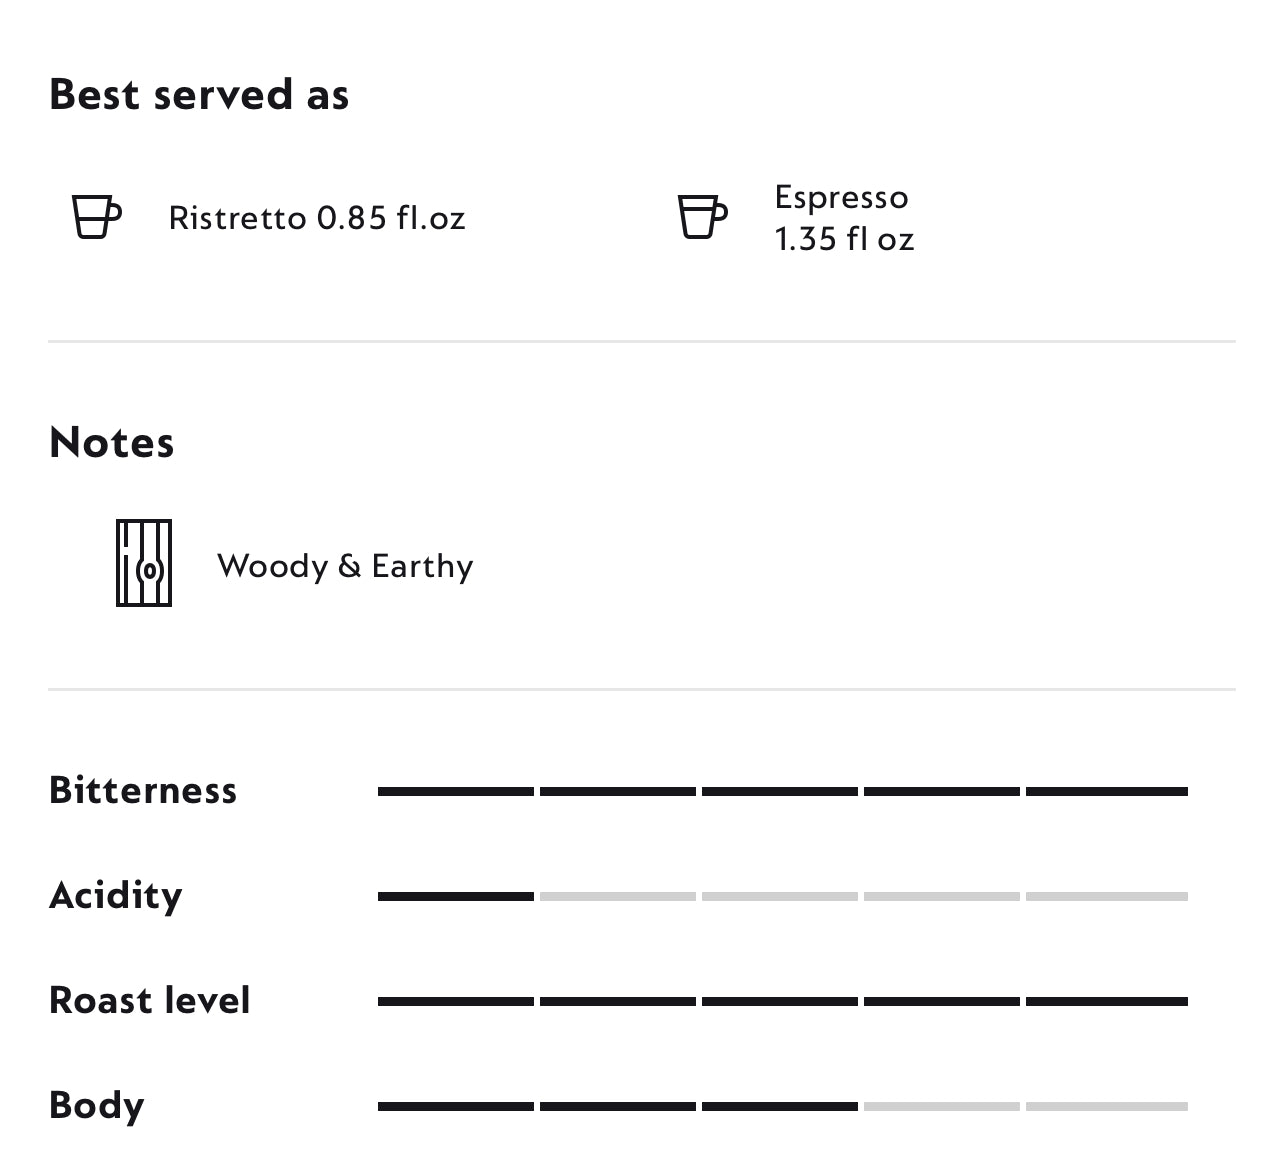Click the Best served as heading
Viewport: 1284px width, 1171px height.
pyautogui.click(x=199, y=95)
